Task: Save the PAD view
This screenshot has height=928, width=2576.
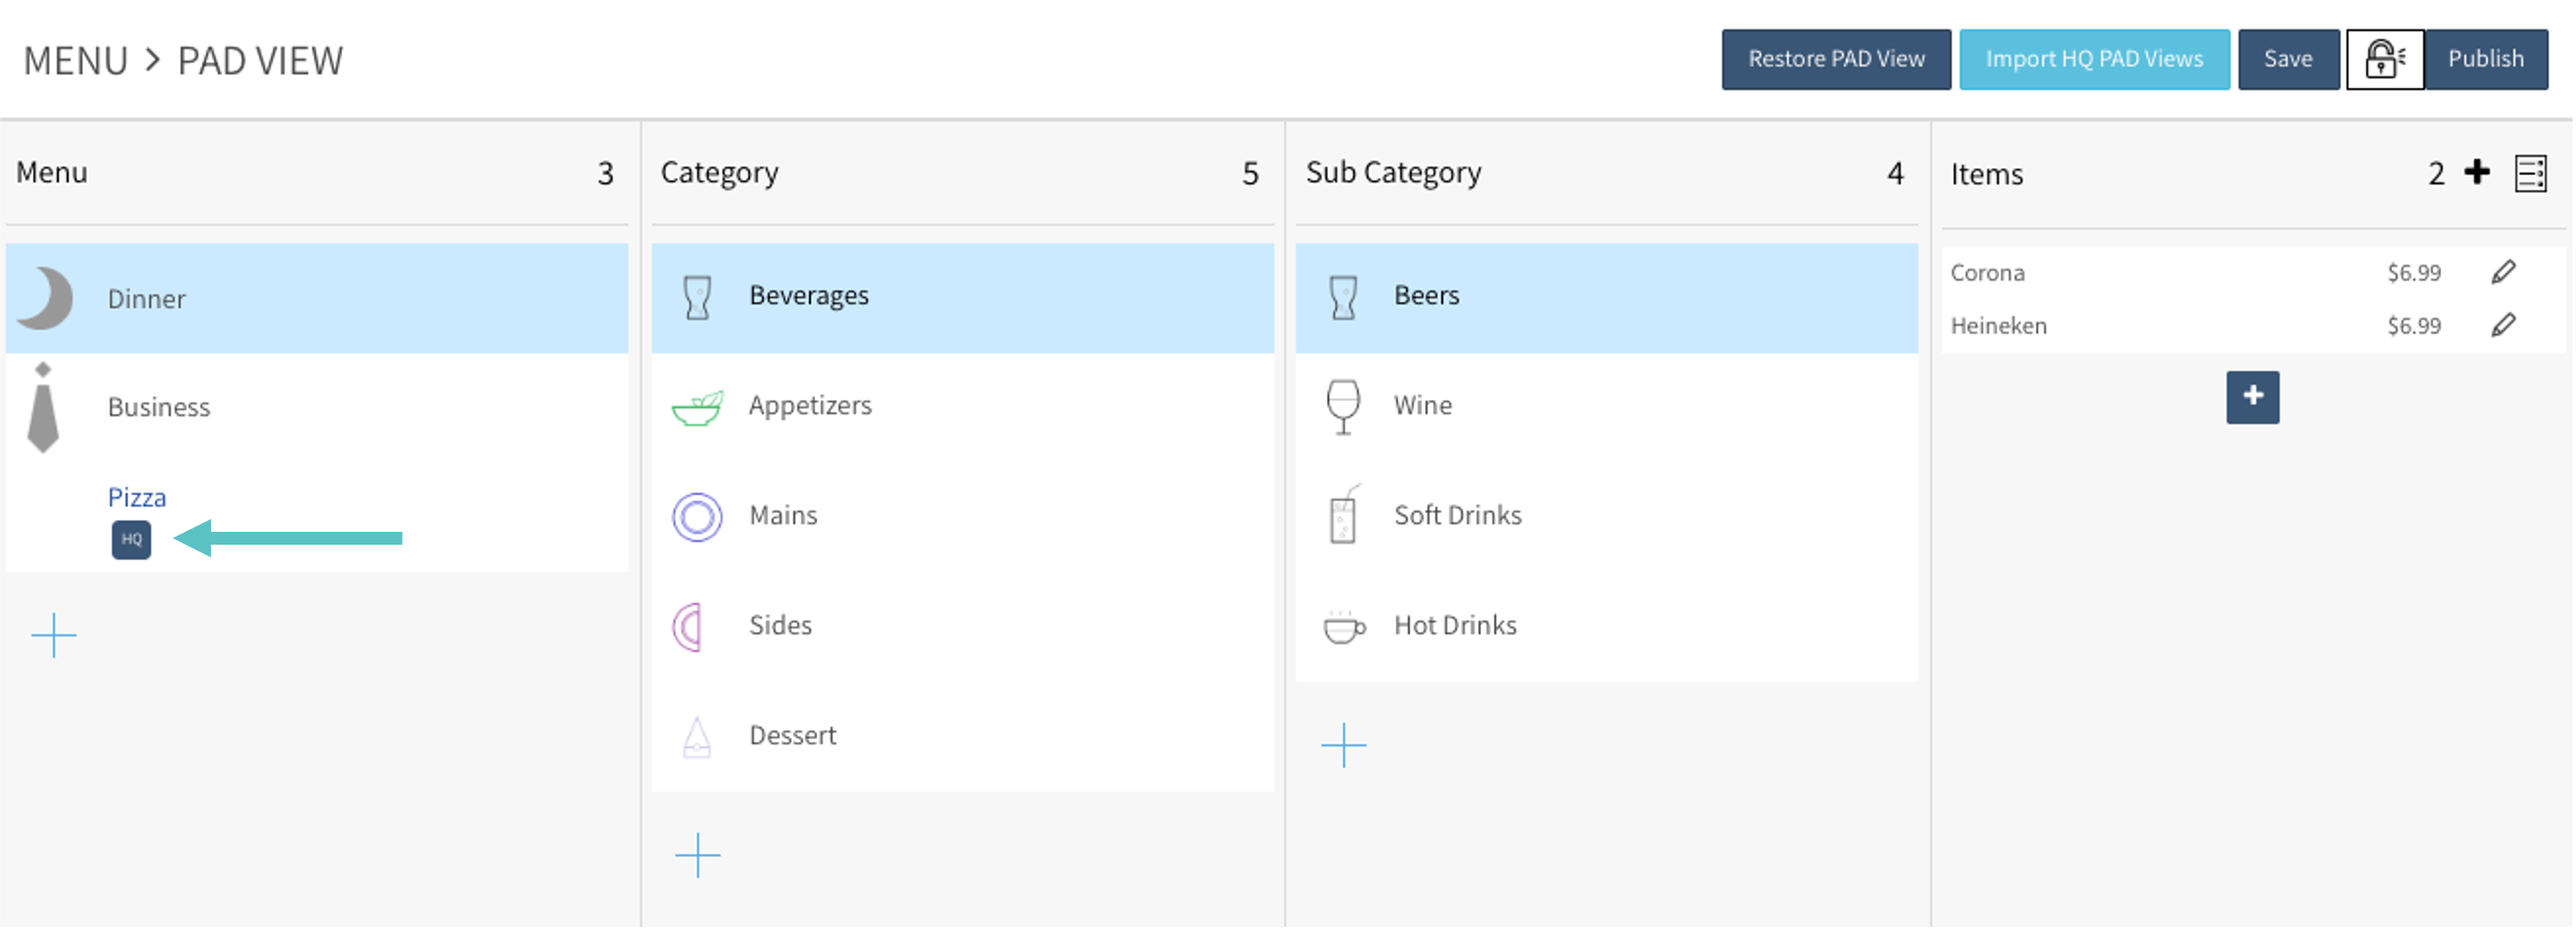Action: point(2287,60)
